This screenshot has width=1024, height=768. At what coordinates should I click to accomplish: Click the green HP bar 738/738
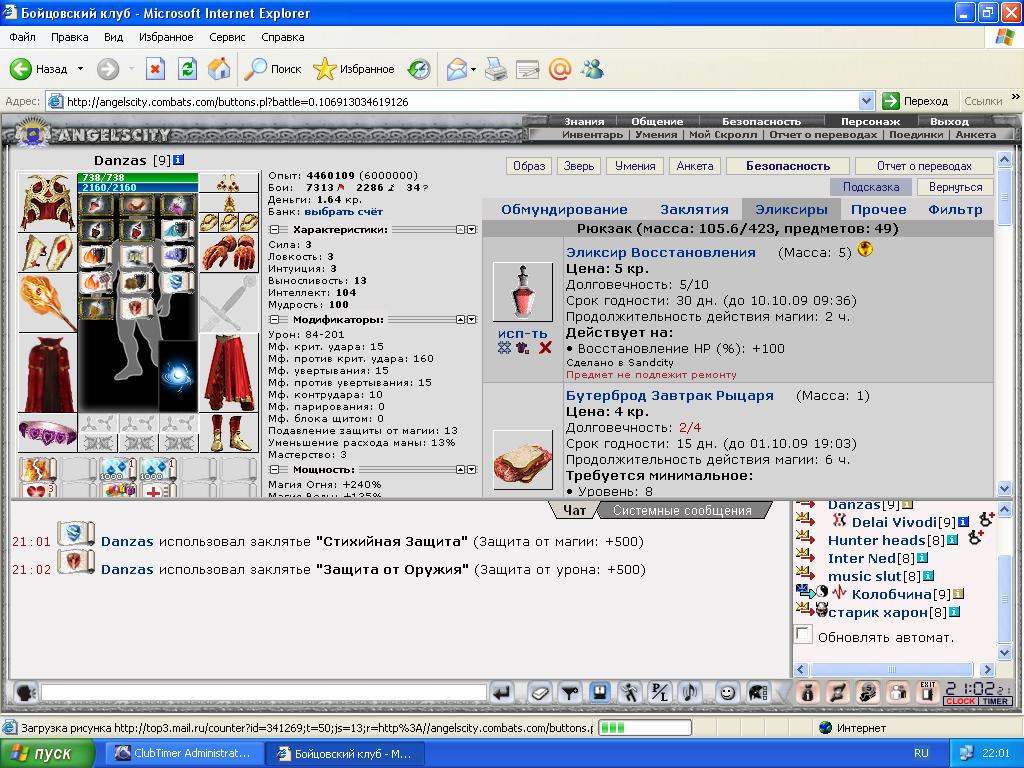click(x=138, y=178)
